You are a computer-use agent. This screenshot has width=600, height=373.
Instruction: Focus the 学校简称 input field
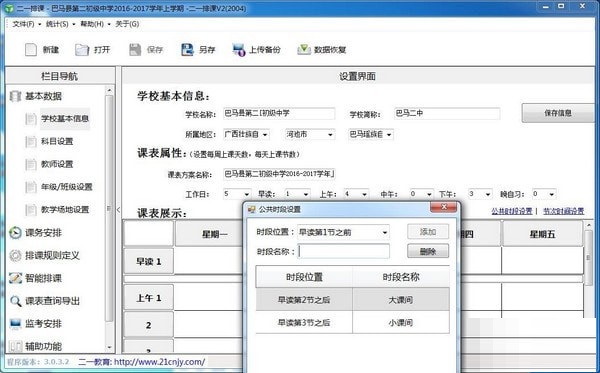(x=447, y=113)
